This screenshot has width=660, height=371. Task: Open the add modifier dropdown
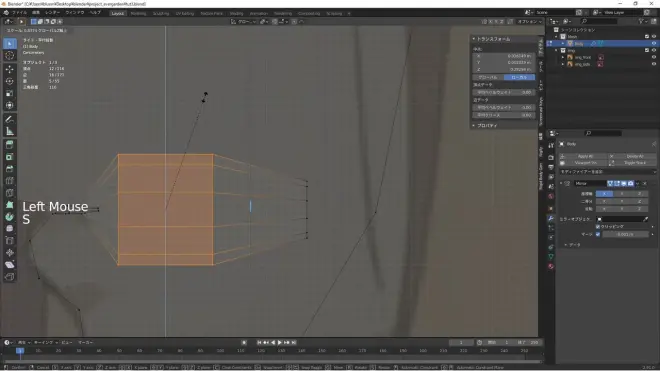pyautogui.click(x=607, y=172)
